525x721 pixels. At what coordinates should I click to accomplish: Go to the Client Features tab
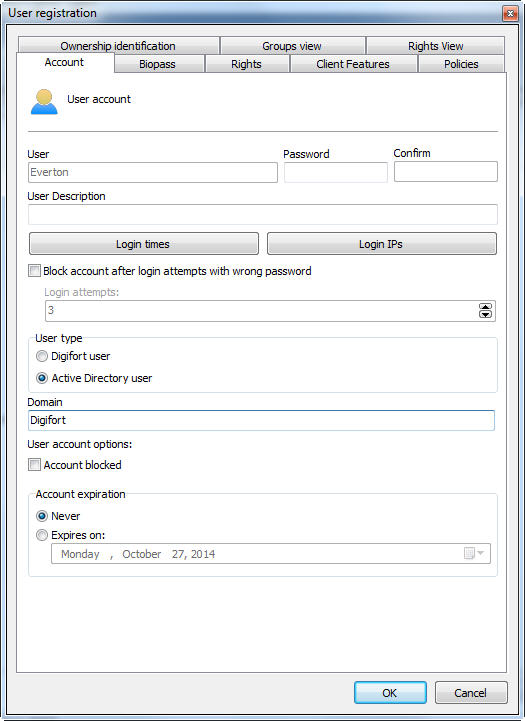[354, 64]
